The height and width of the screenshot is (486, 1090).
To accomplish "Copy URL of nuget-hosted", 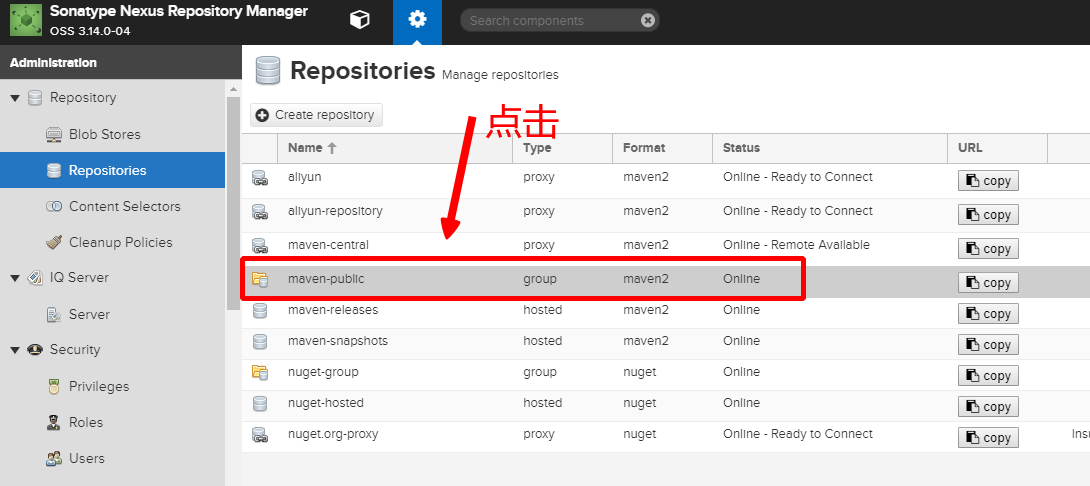I will [x=989, y=407].
